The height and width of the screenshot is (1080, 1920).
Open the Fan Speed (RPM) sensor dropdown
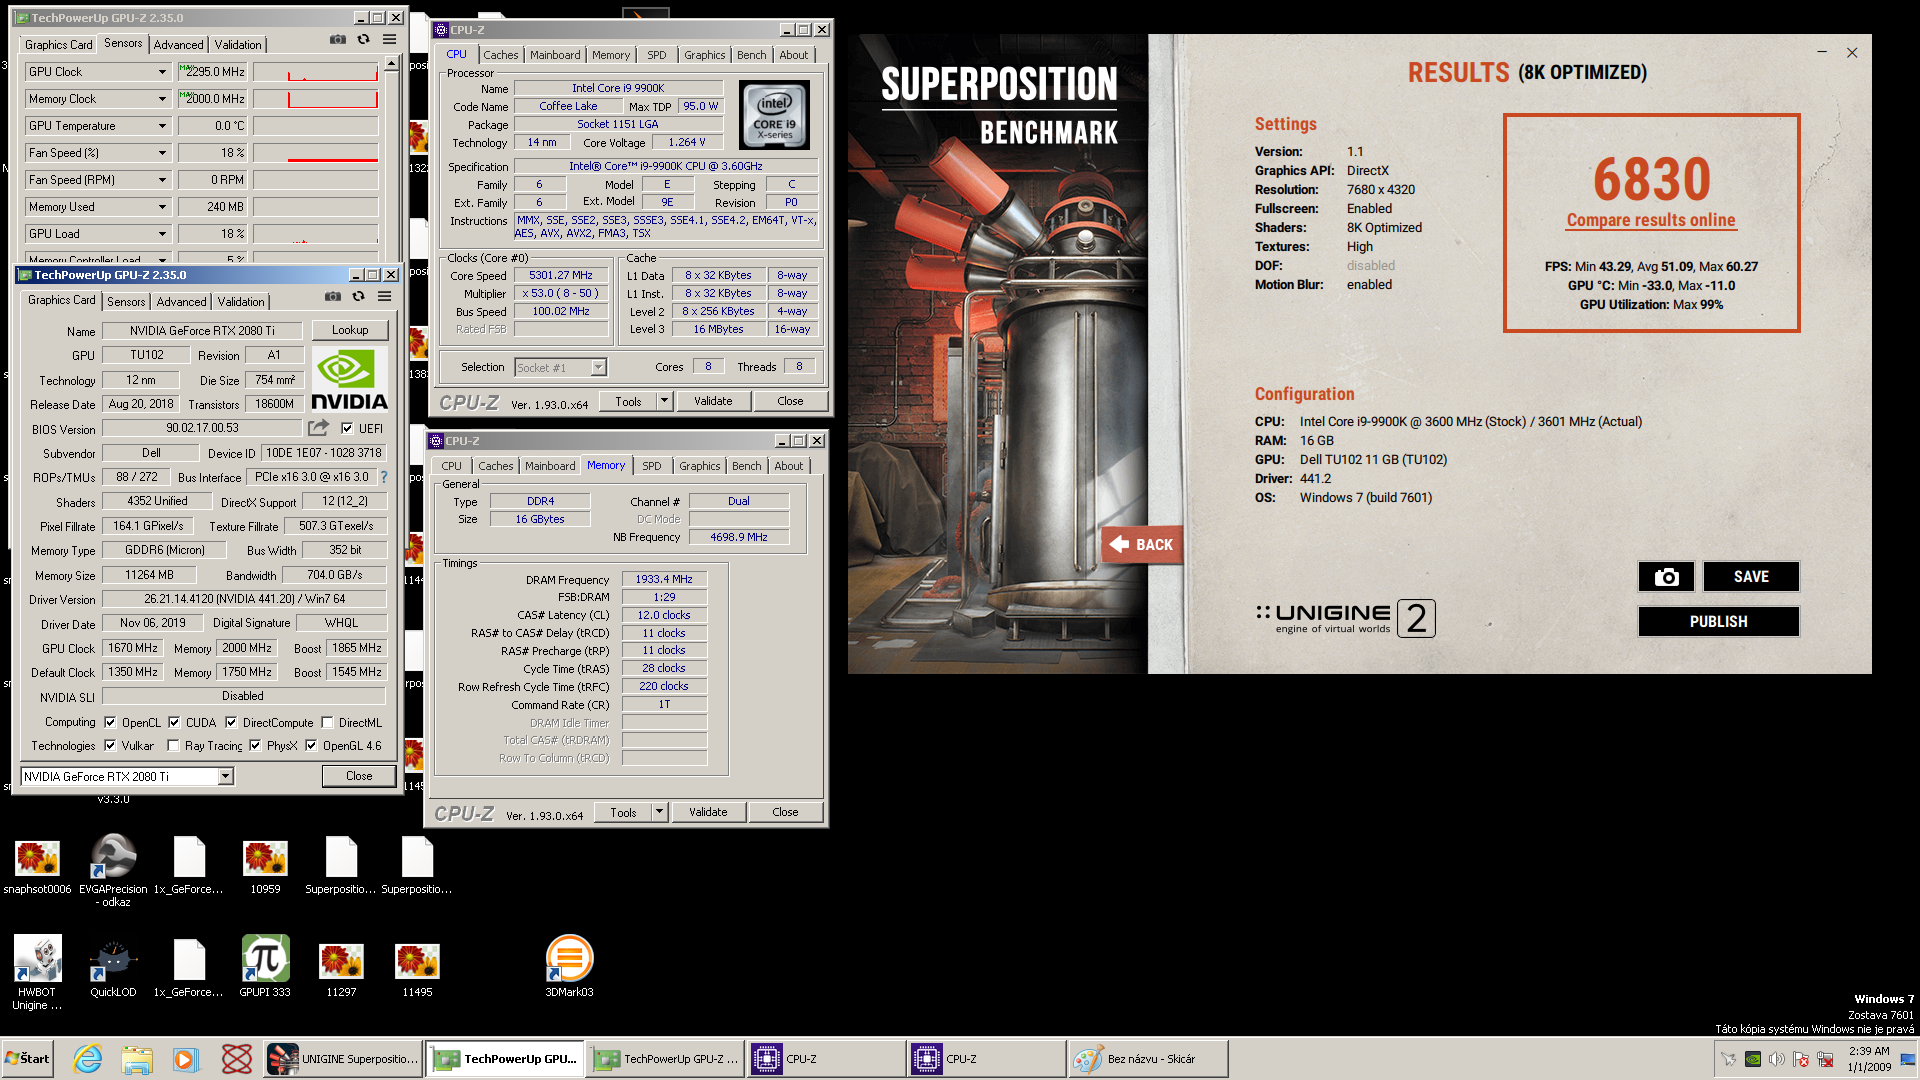[x=162, y=180]
